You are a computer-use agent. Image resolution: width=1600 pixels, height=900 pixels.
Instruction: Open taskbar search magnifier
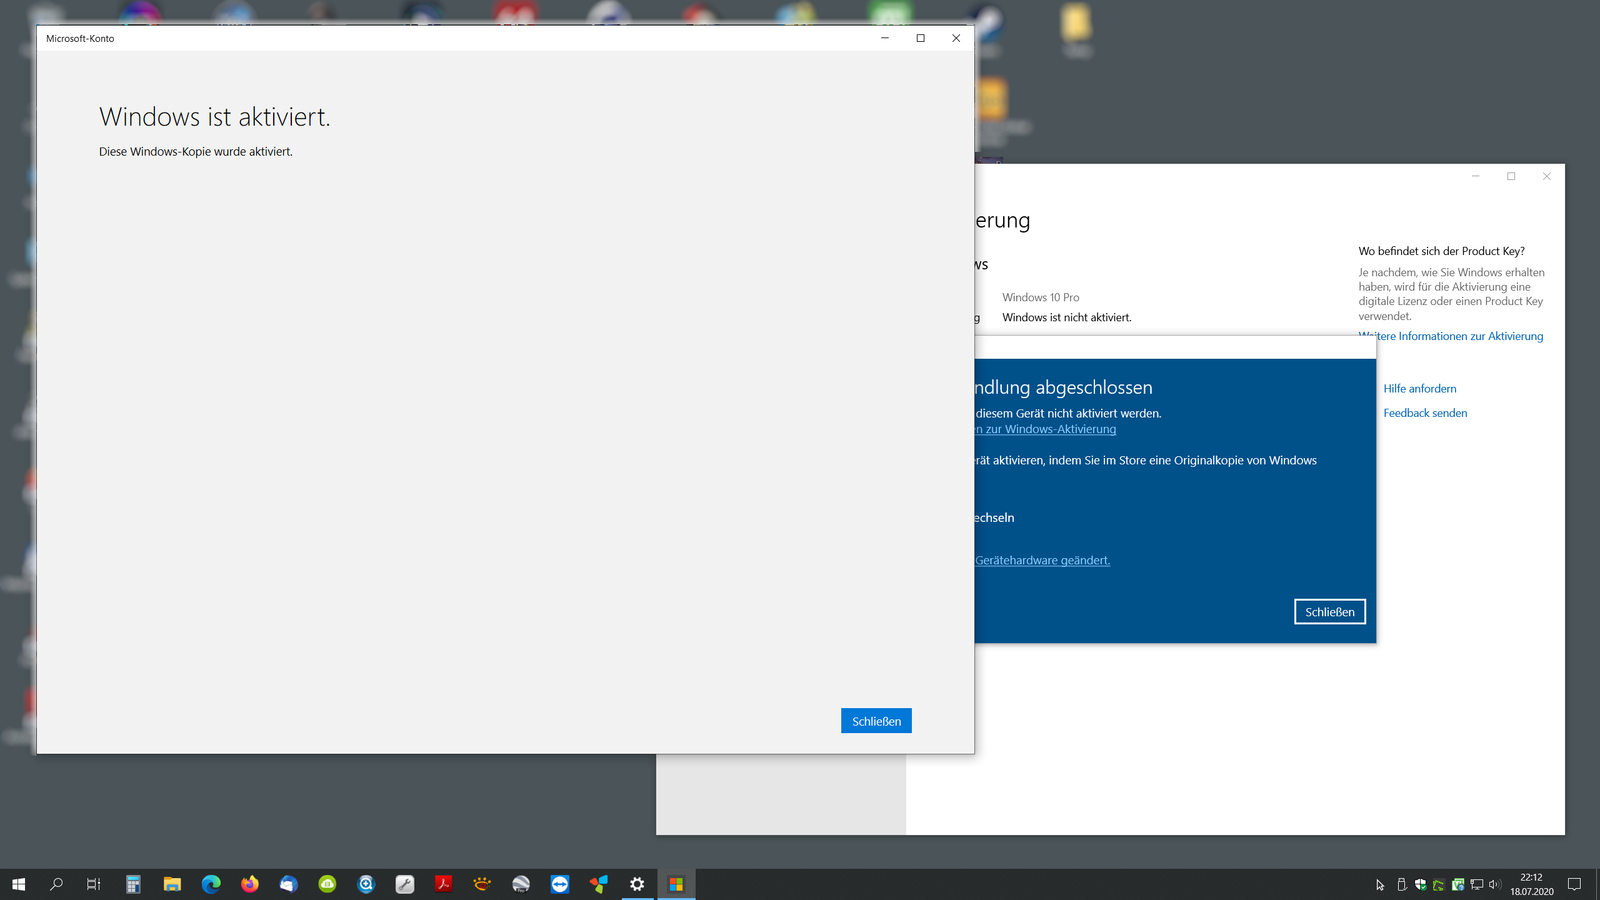56,884
